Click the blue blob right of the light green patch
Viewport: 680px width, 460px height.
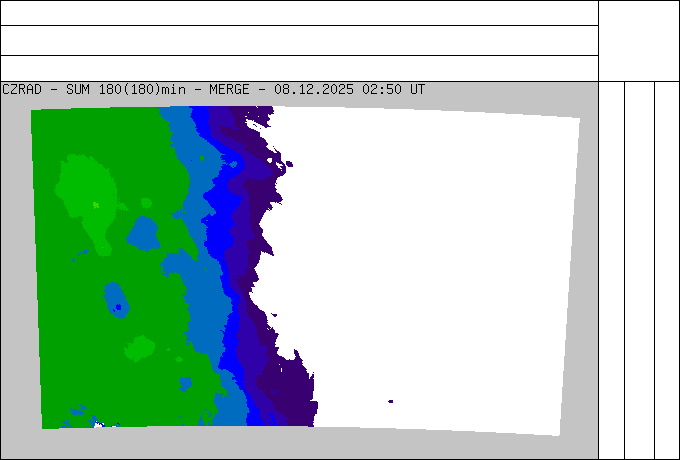tap(143, 233)
